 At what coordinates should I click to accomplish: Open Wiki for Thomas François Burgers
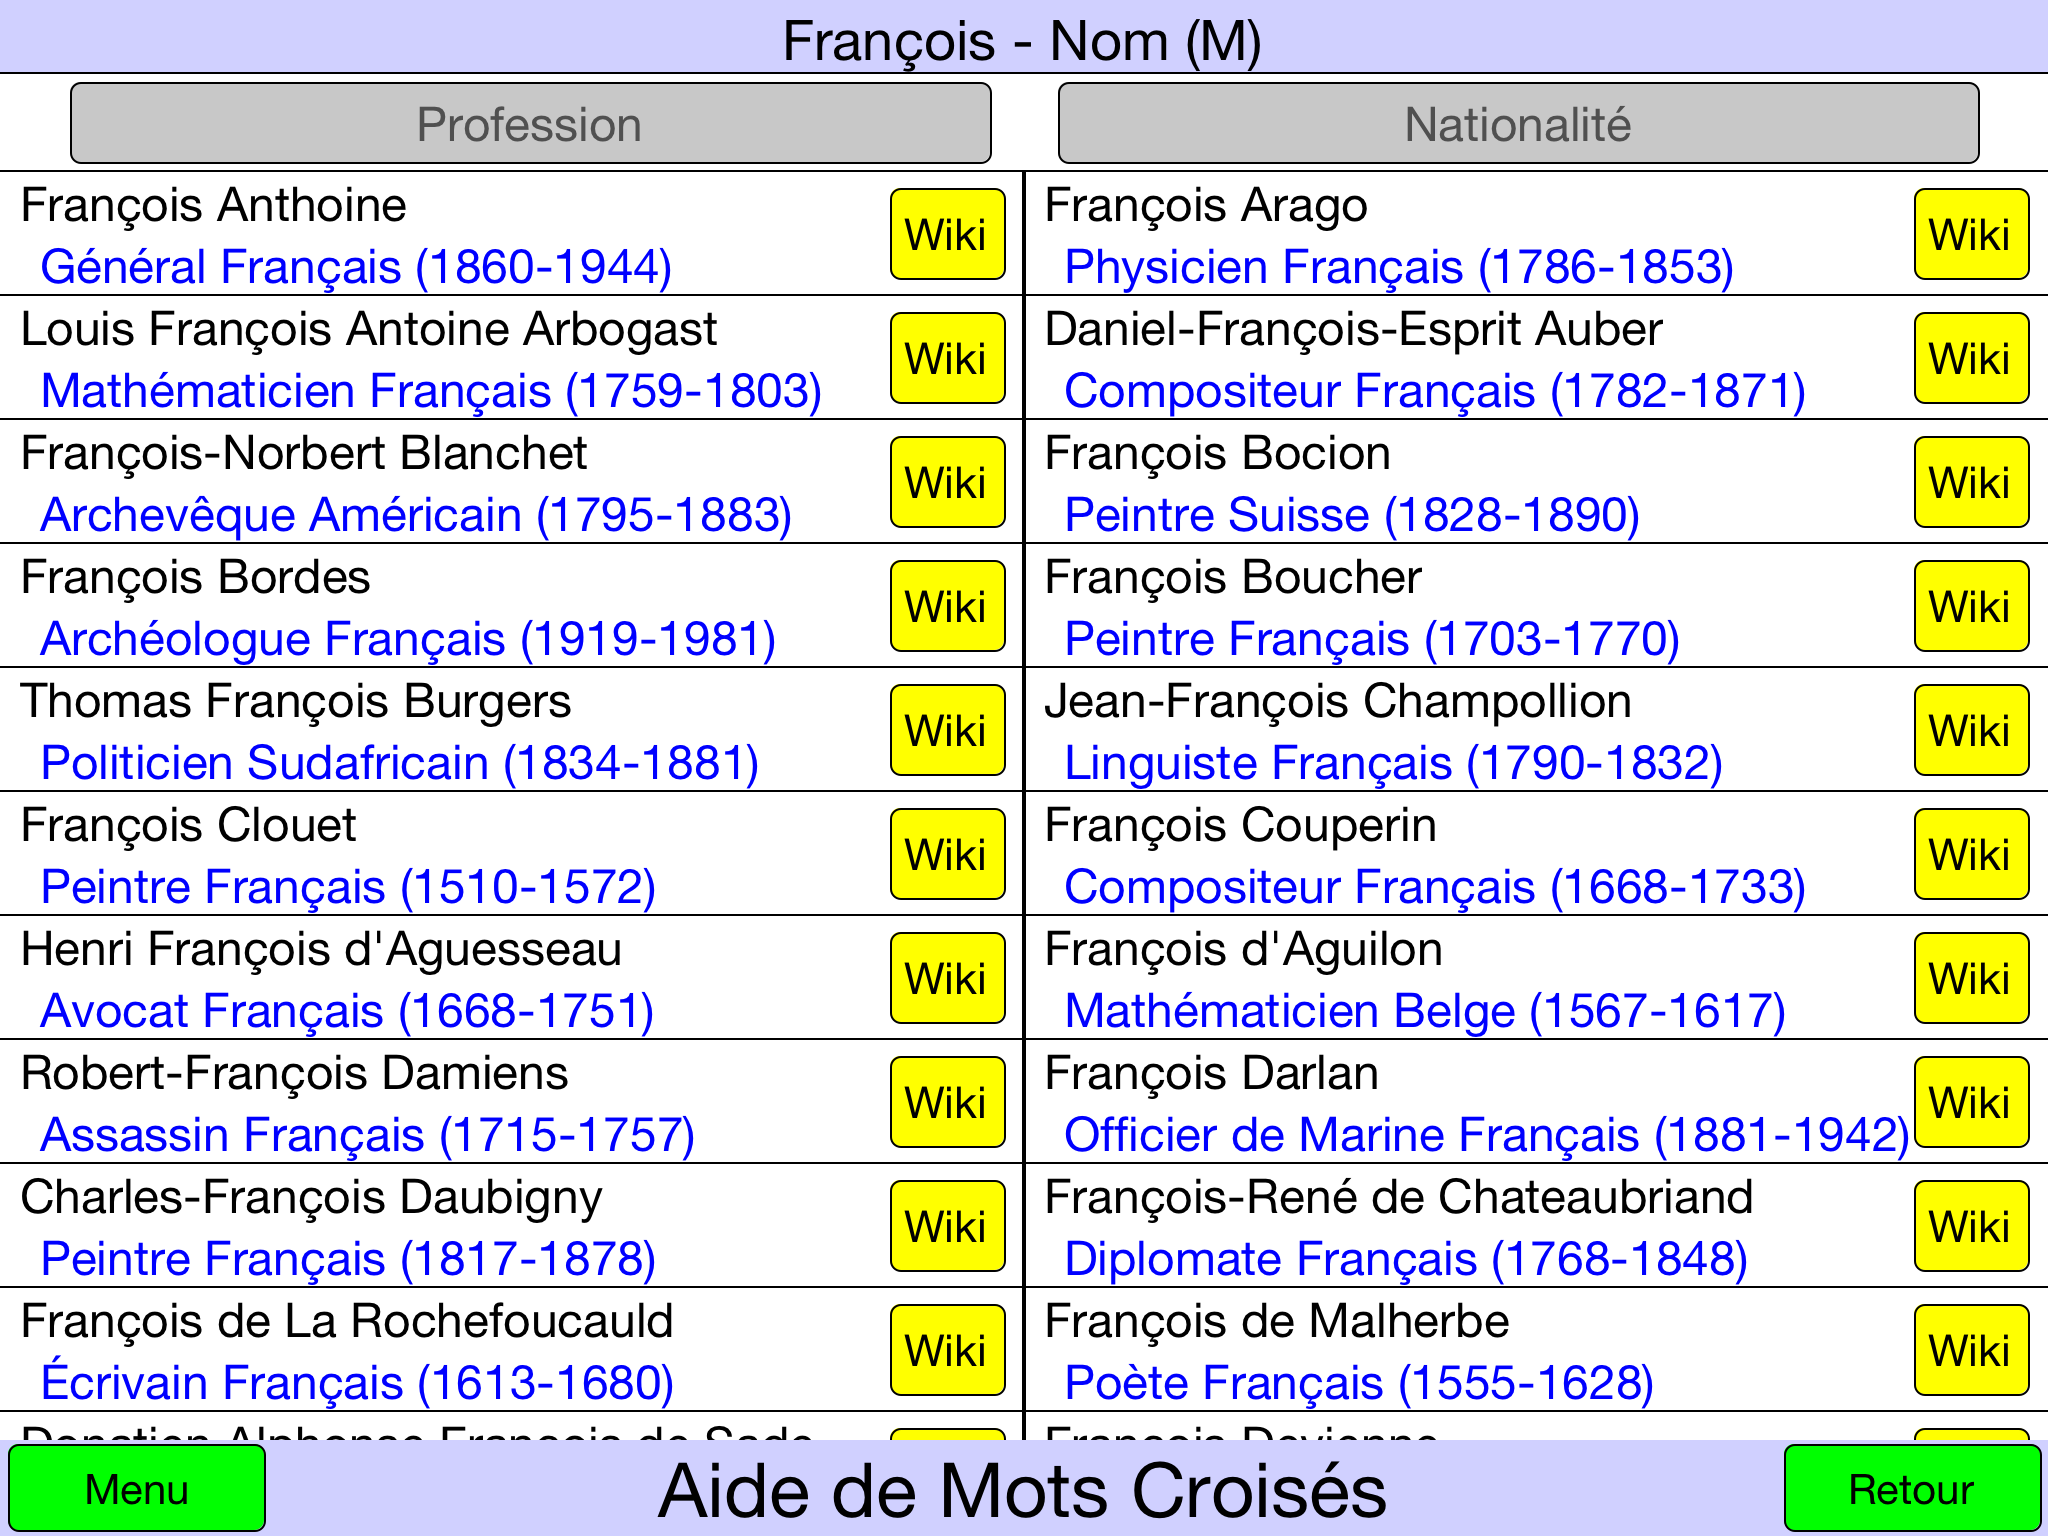click(x=947, y=730)
